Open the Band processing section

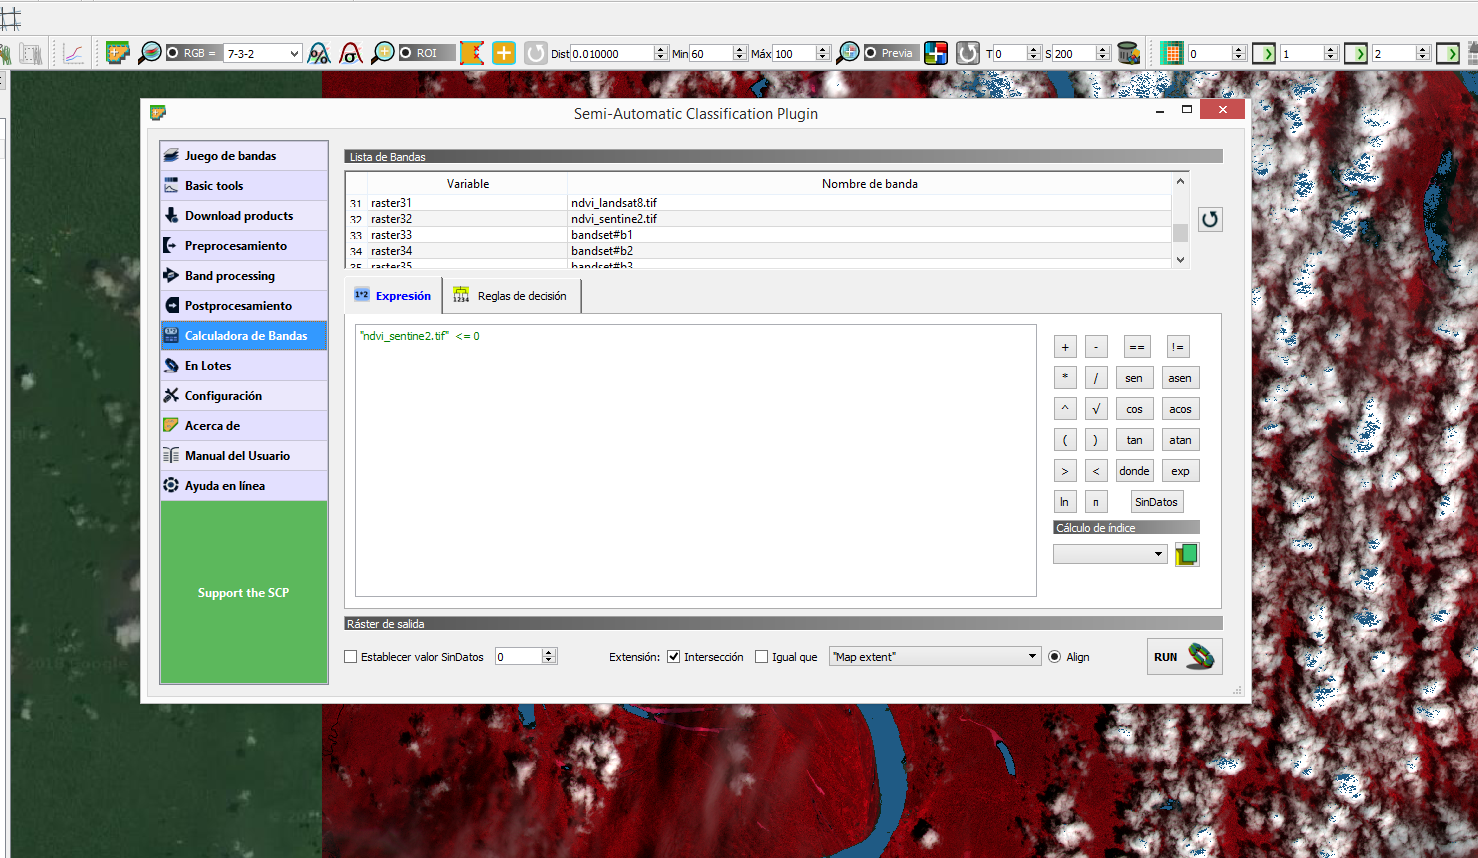pos(244,275)
